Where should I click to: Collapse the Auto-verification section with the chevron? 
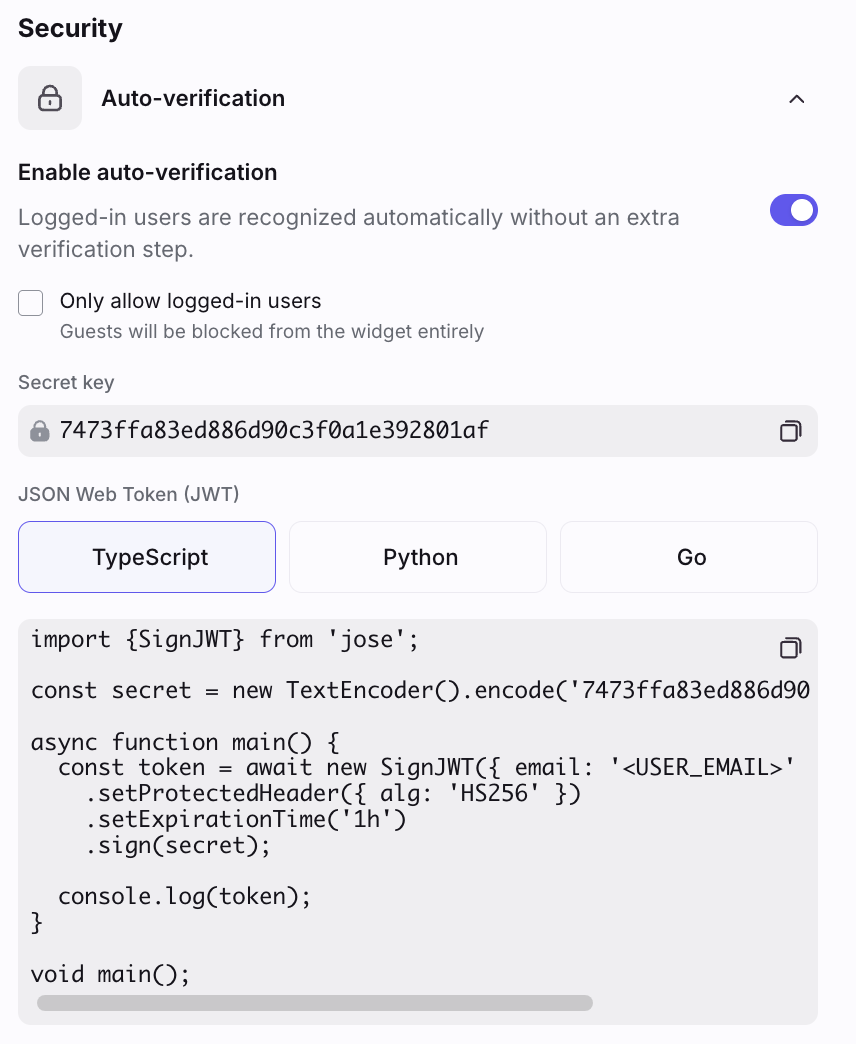[x=797, y=99]
